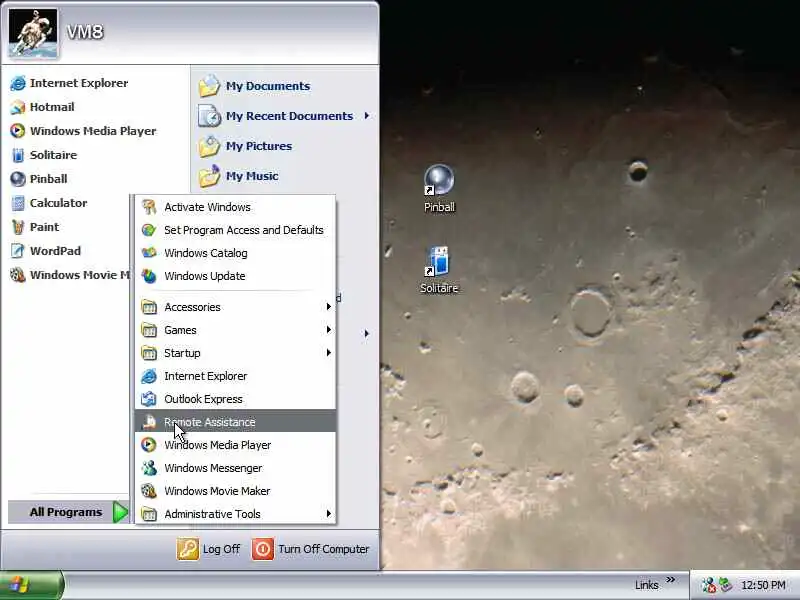800x600 pixels.
Task: Open the My Documents folder icon
Action: point(209,86)
